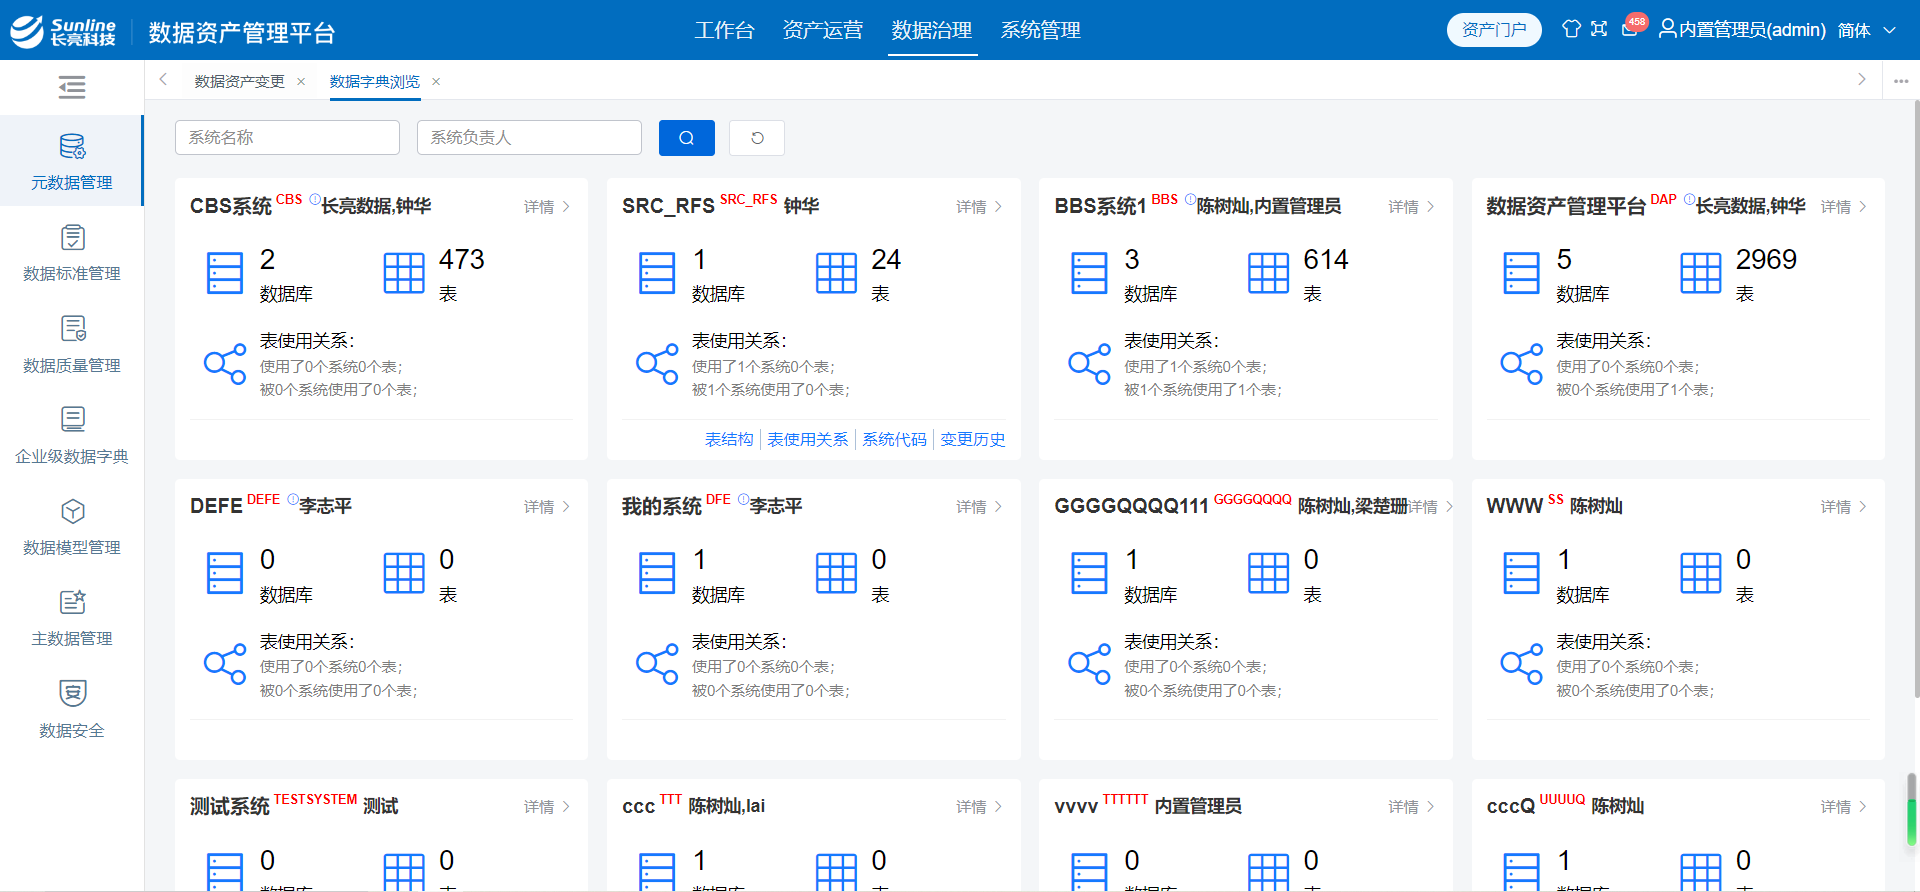
Task: Open 表使用关系 link in SRC_RFS card
Action: 808,439
